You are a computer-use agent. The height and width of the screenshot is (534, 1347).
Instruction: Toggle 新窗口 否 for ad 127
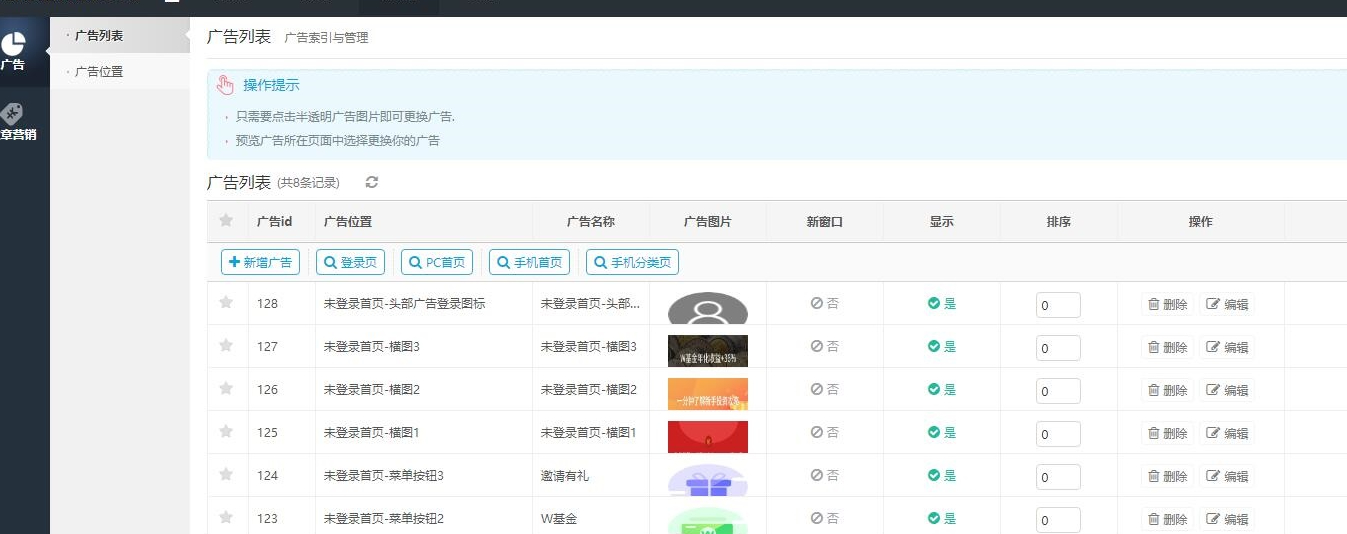[x=825, y=346]
